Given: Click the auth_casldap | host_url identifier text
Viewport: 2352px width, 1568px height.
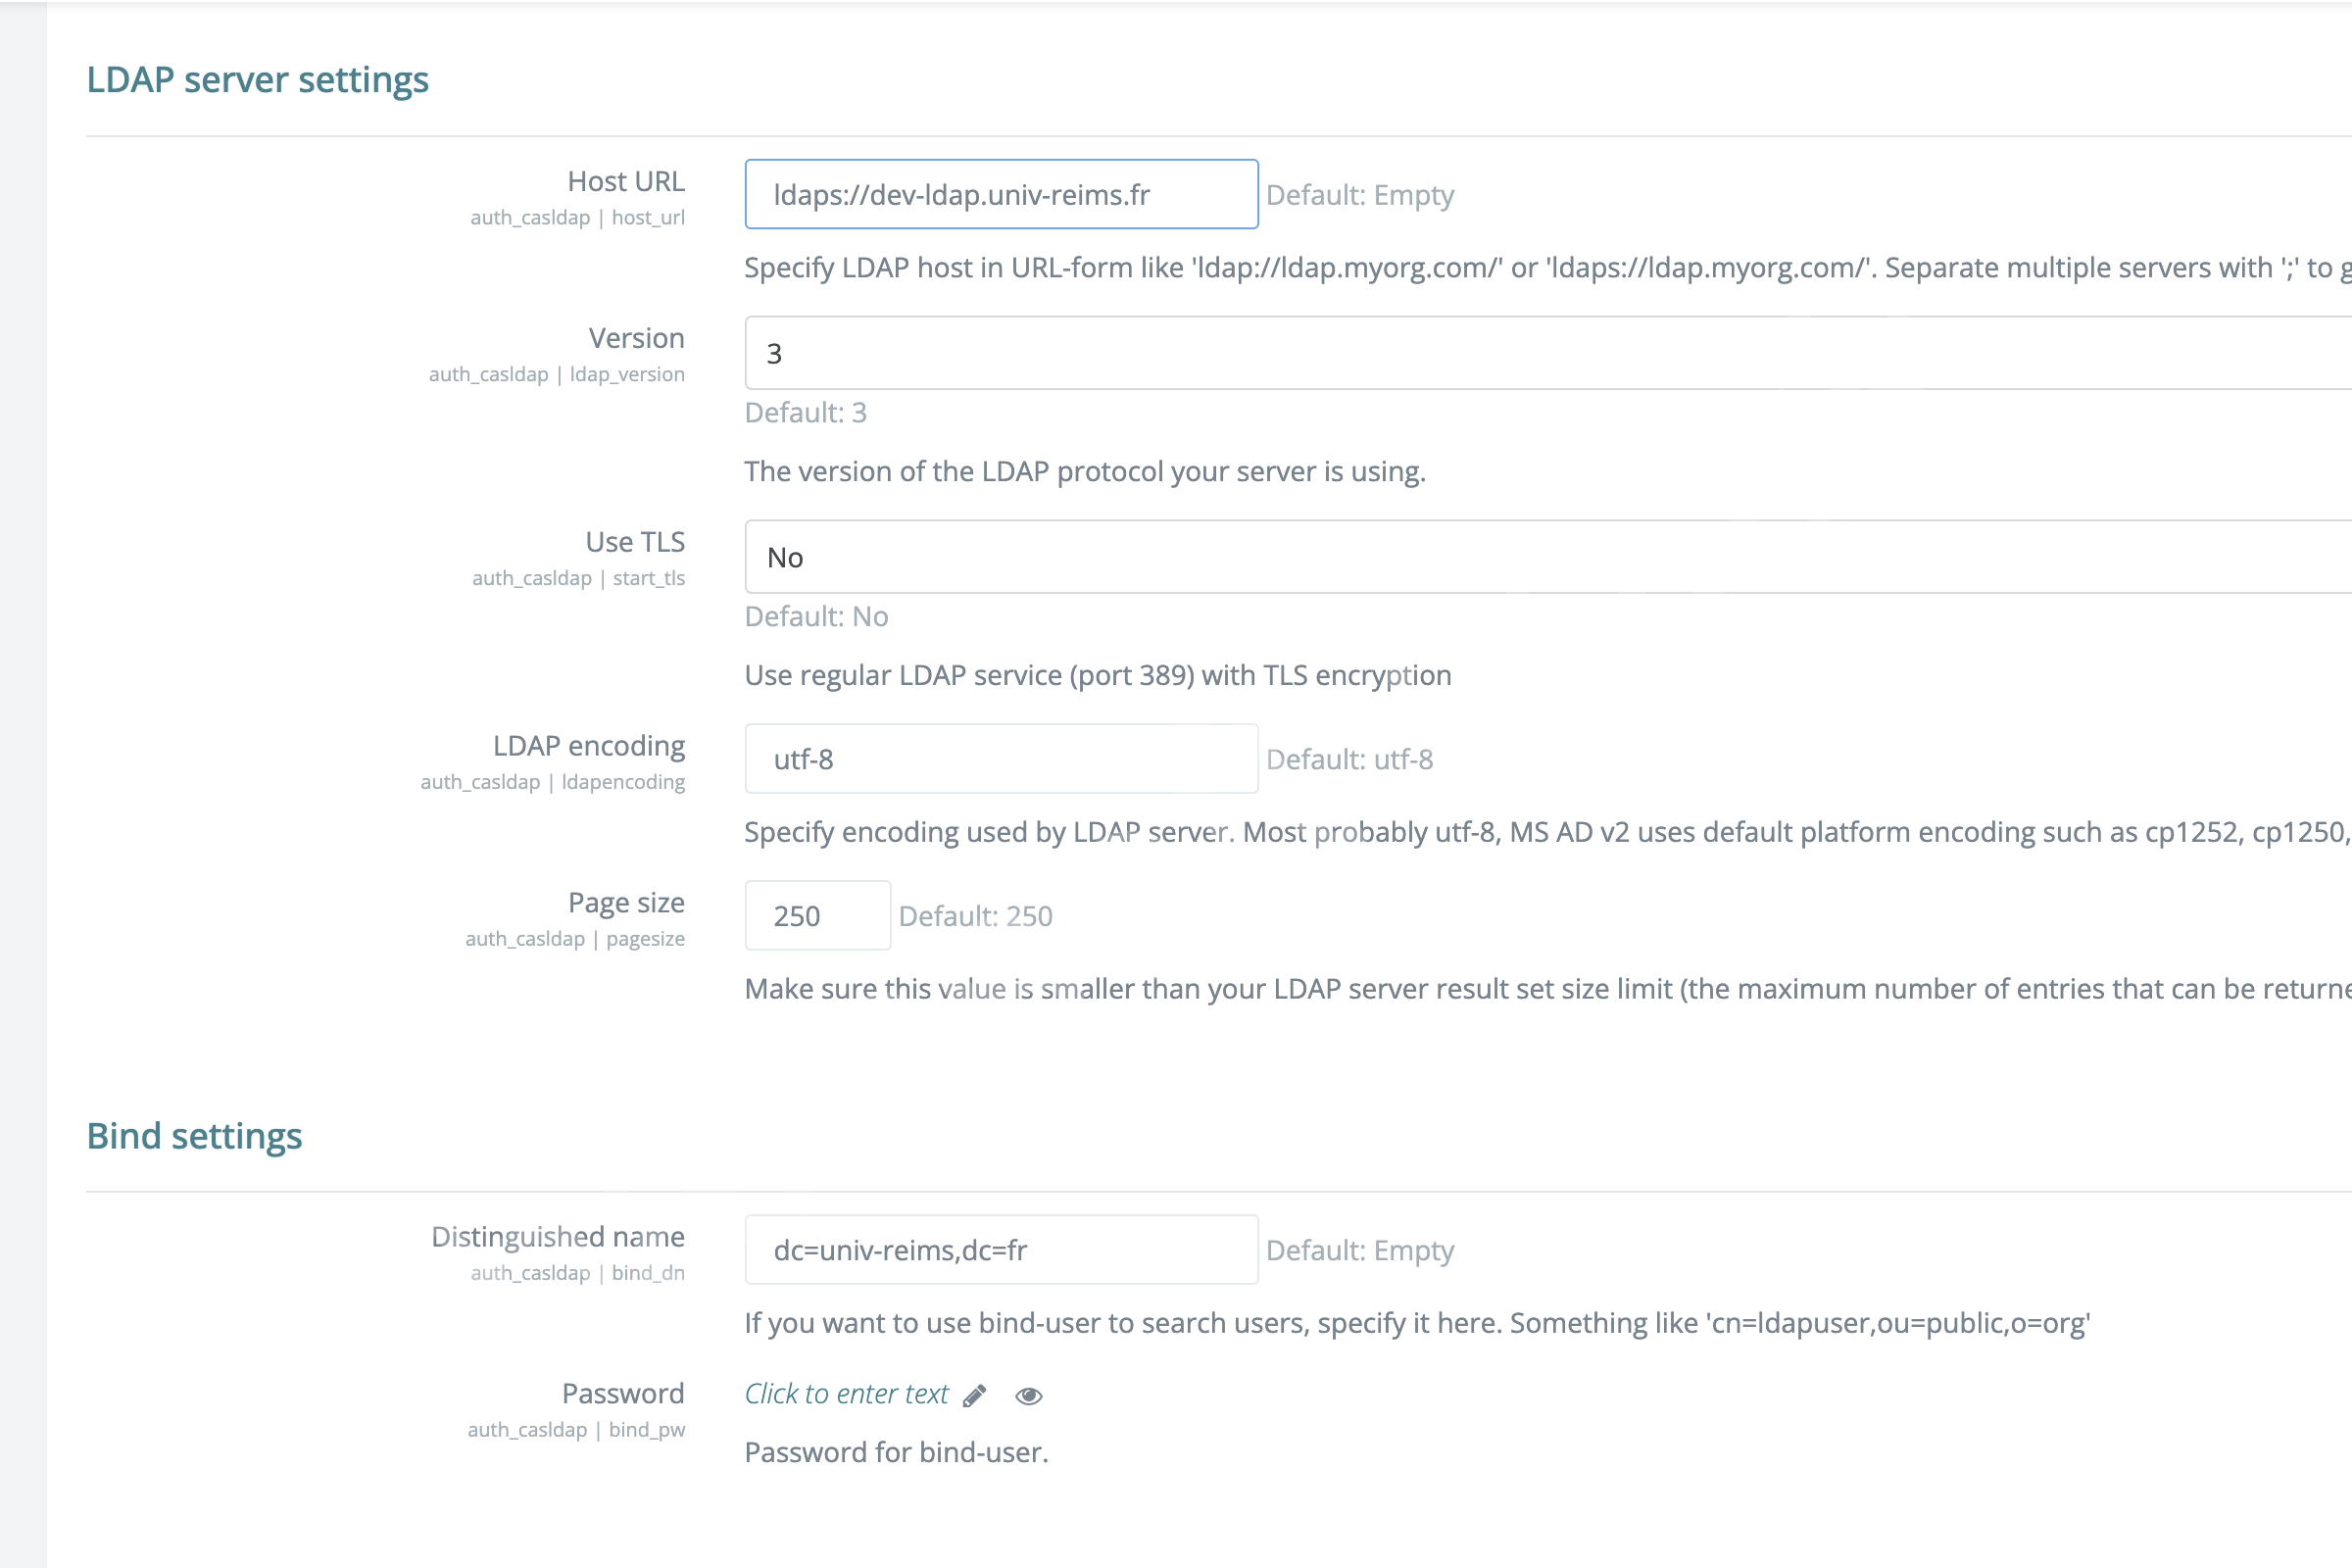Looking at the screenshot, I should (x=577, y=218).
